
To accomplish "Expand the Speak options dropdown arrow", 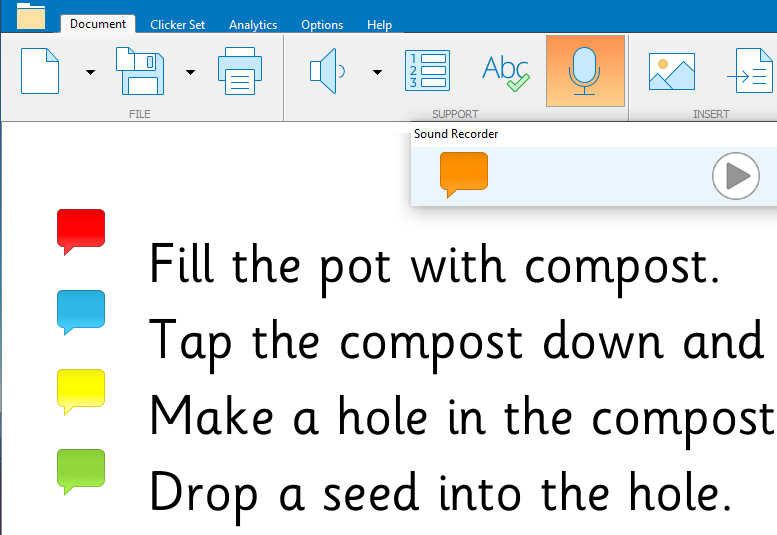I will click(x=377, y=72).
